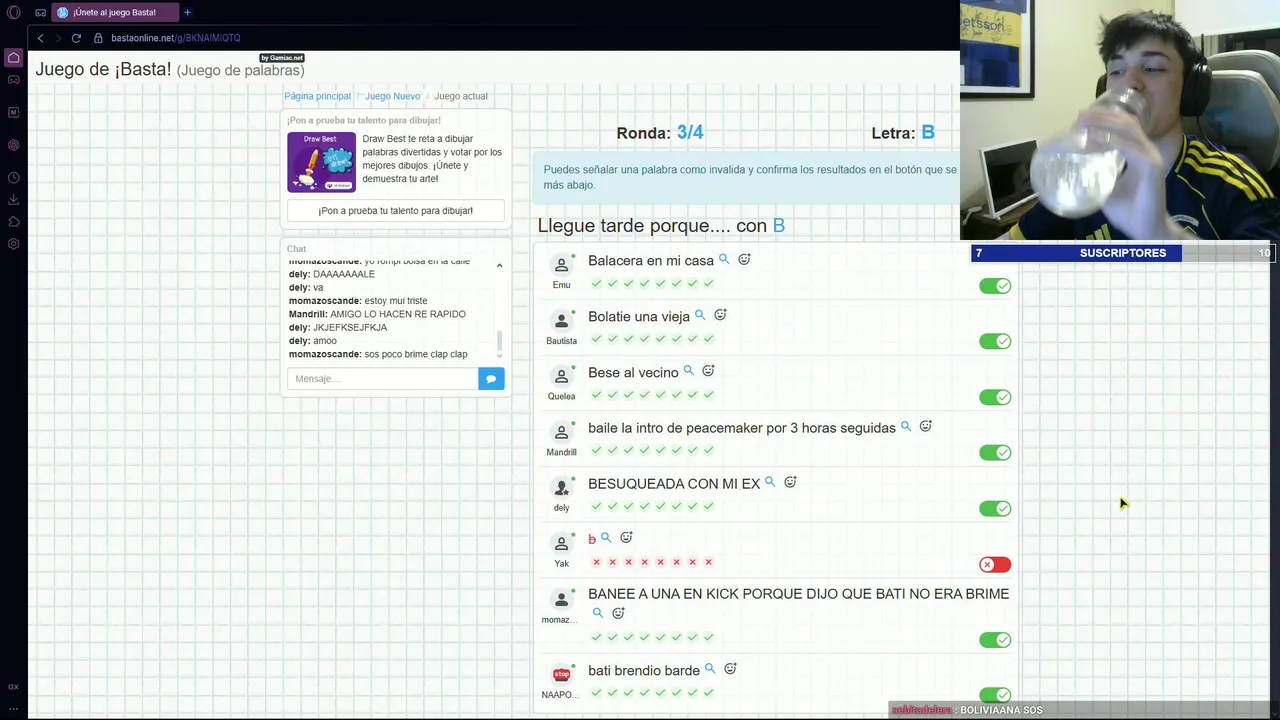Click the GX icon at sidebar bottom
The height and width of the screenshot is (720, 1280).
pyautogui.click(x=13, y=687)
